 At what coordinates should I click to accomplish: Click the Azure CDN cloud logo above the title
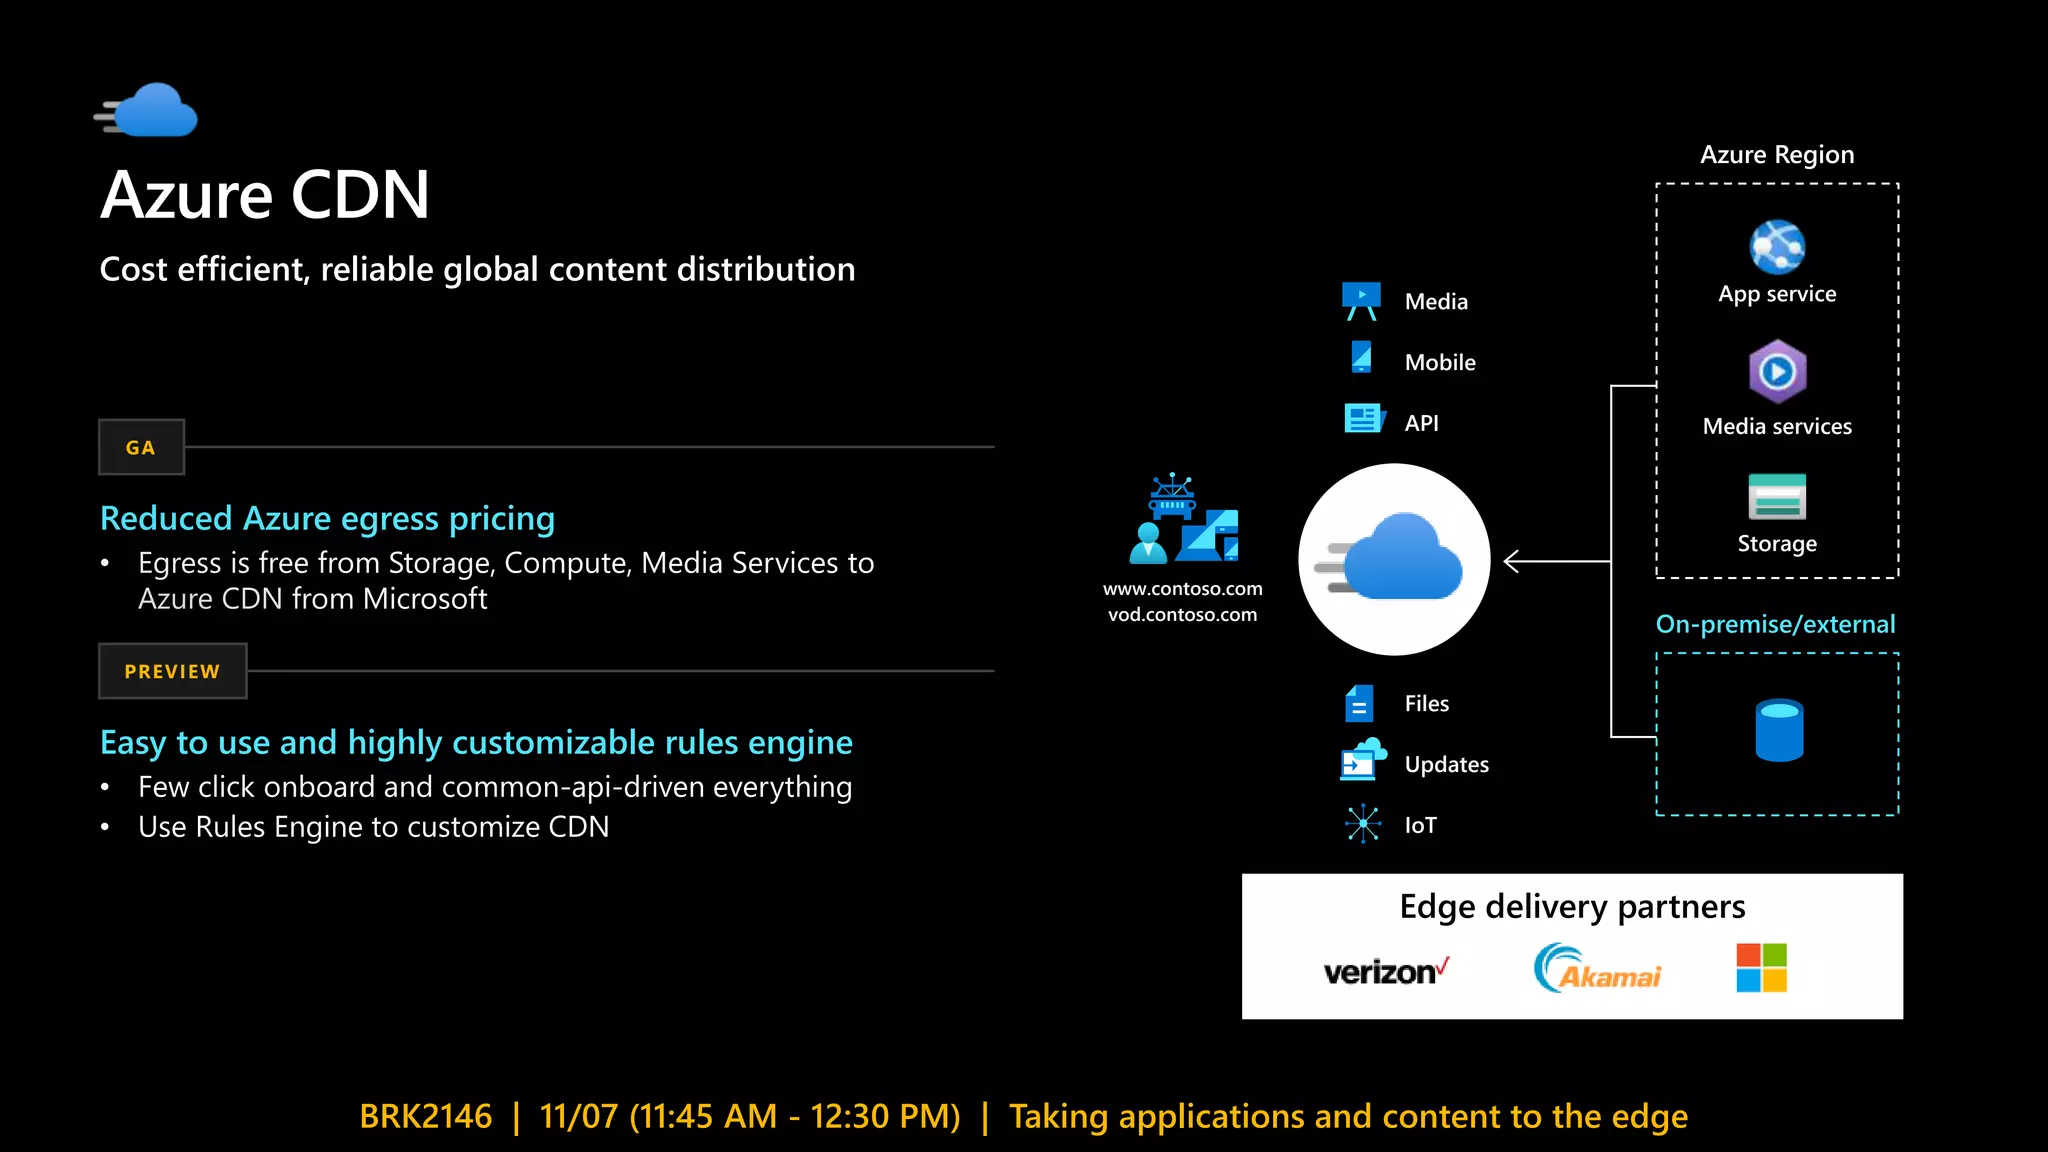[x=147, y=110]
